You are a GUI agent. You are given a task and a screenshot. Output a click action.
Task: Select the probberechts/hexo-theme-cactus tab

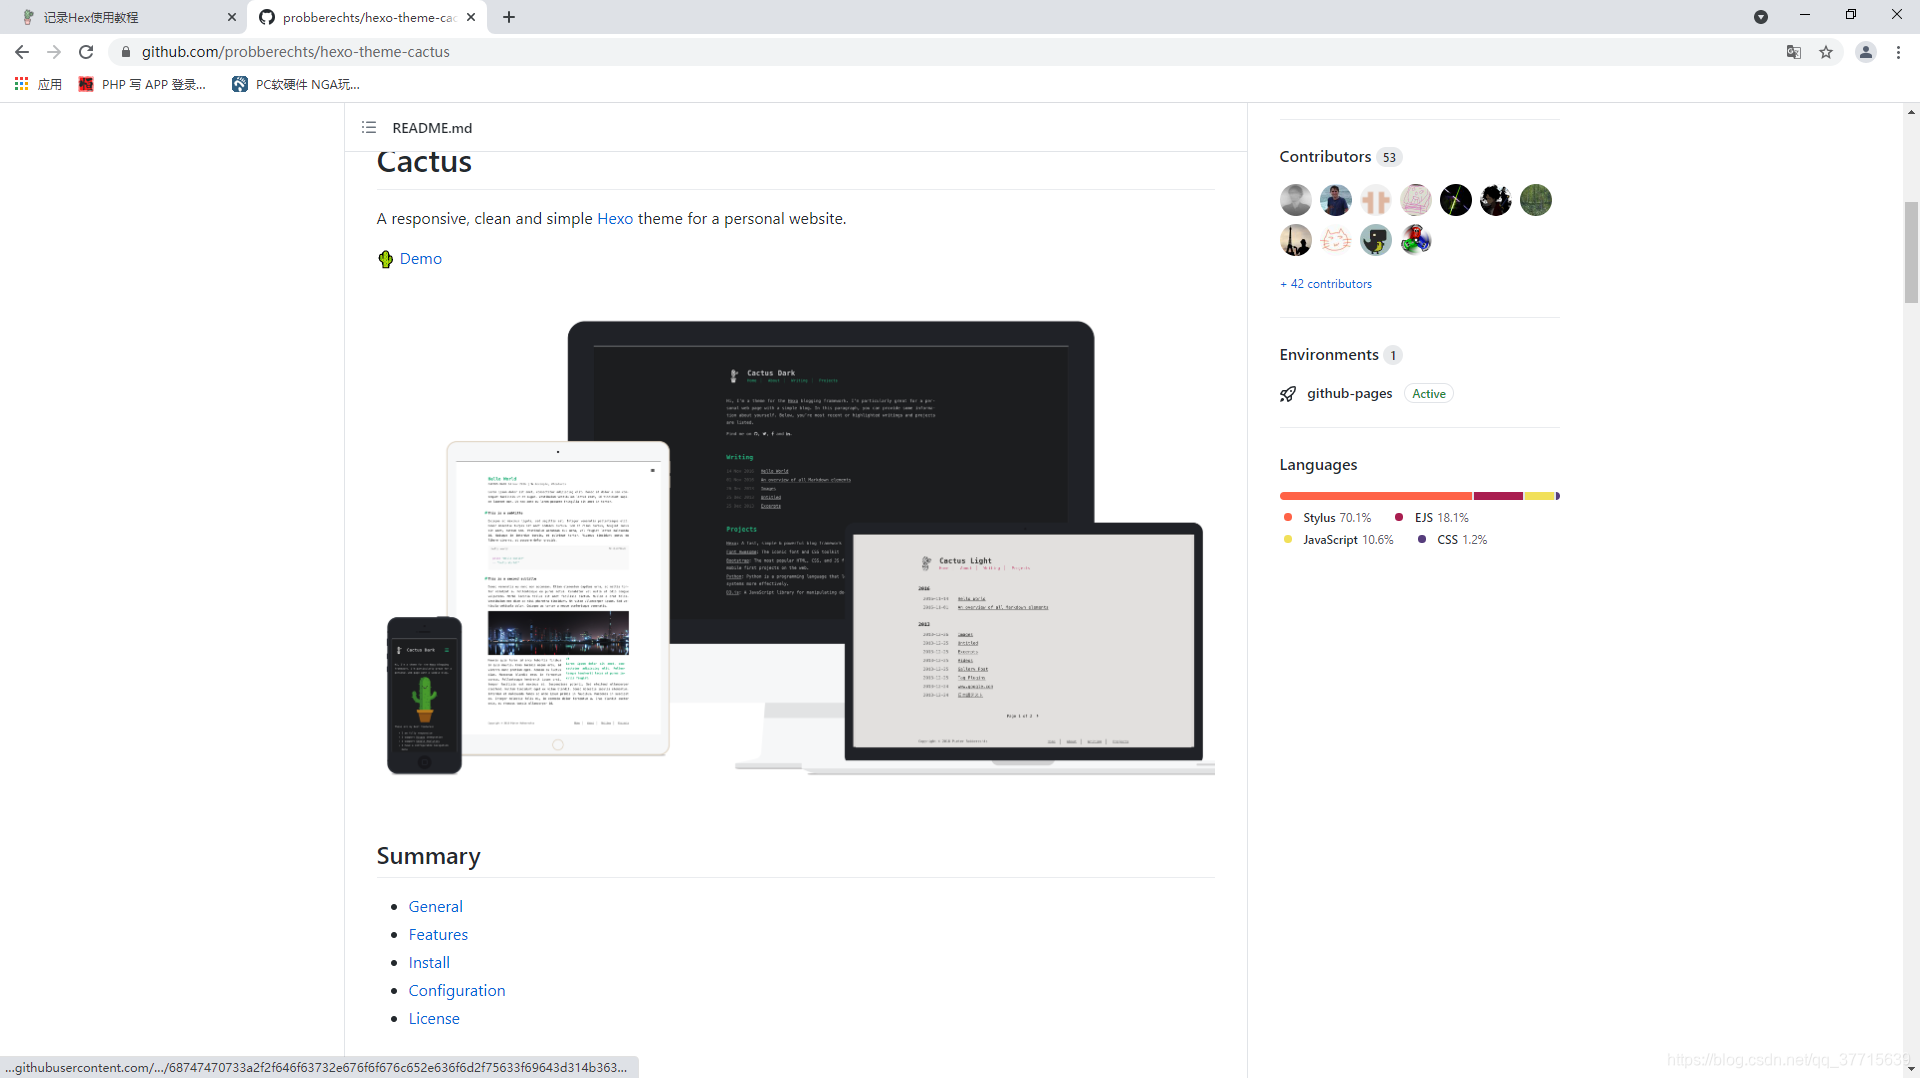coord(366,17)
